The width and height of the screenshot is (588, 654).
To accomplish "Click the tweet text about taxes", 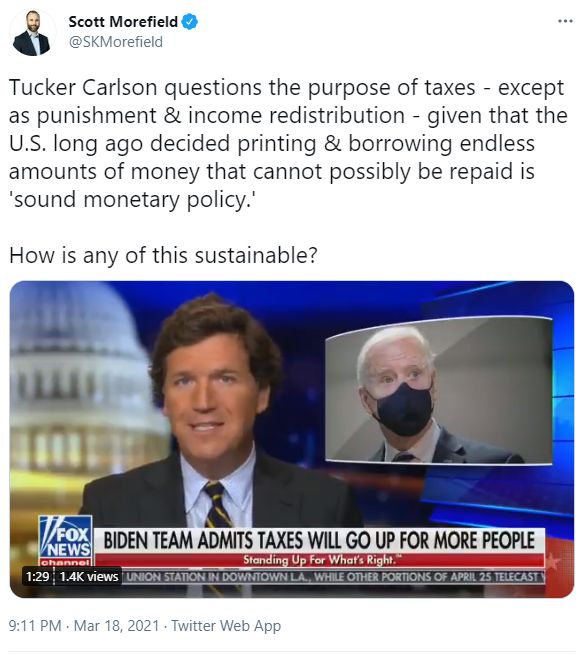I will pos(288,143).
